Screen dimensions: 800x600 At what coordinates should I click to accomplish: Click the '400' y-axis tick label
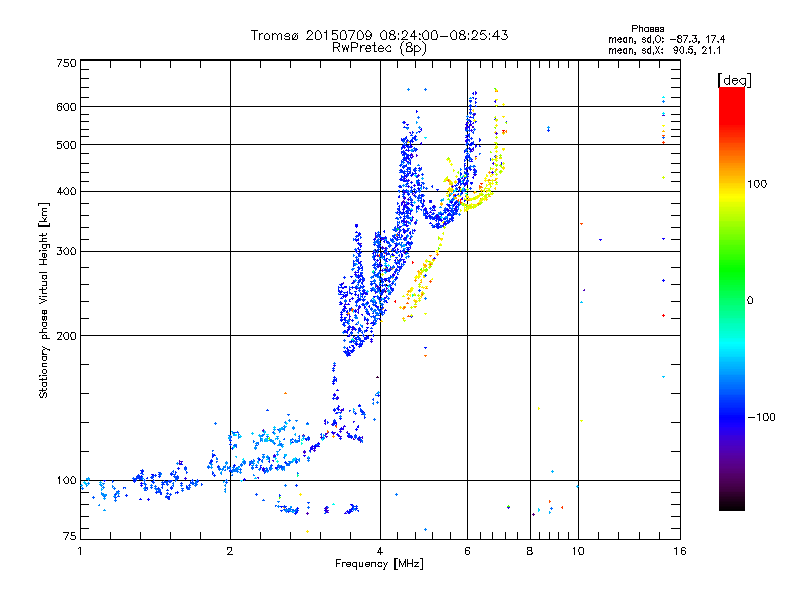66,191
